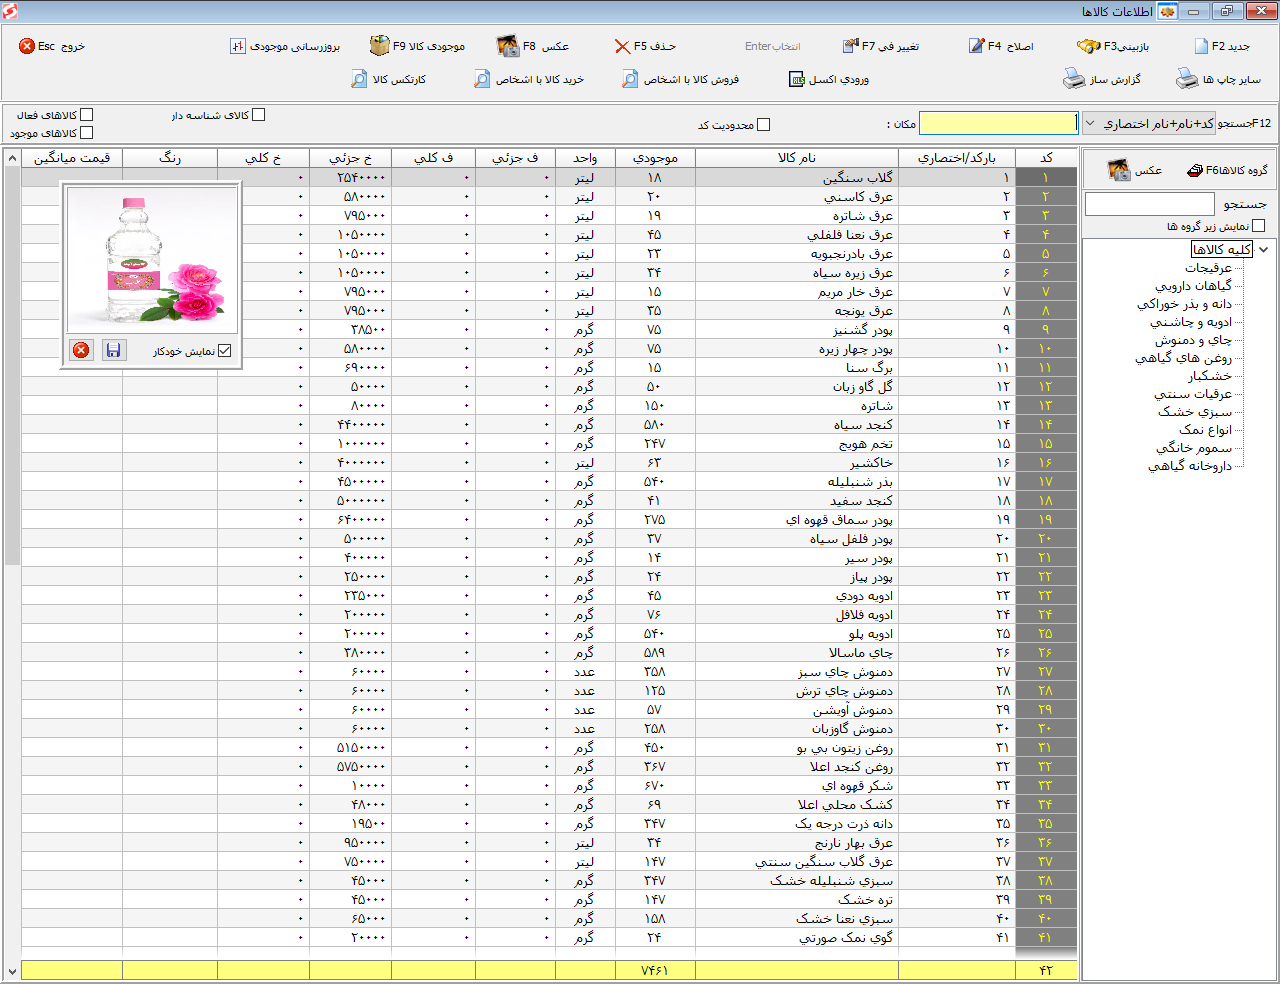The width and height of the screenshot is (1280, 984).
Task: Open فروش کالا با اشخاص sales report
Action: [680, 79]
